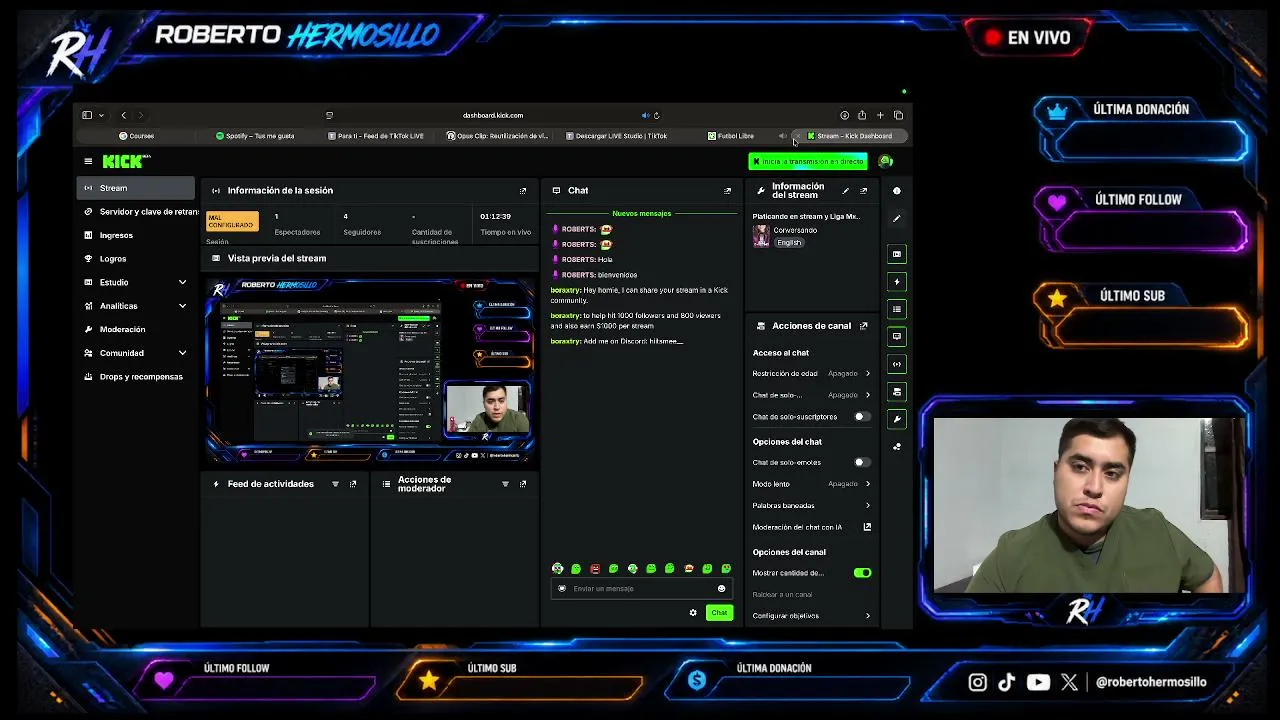
Task: Open Logros in the sidebar
Action: coord(136,259)
